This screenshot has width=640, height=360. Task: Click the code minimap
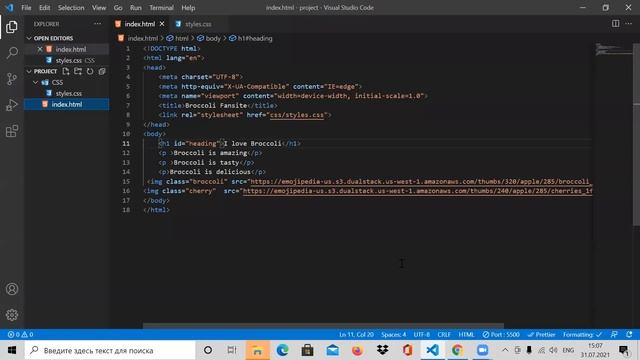coord(613,50)
